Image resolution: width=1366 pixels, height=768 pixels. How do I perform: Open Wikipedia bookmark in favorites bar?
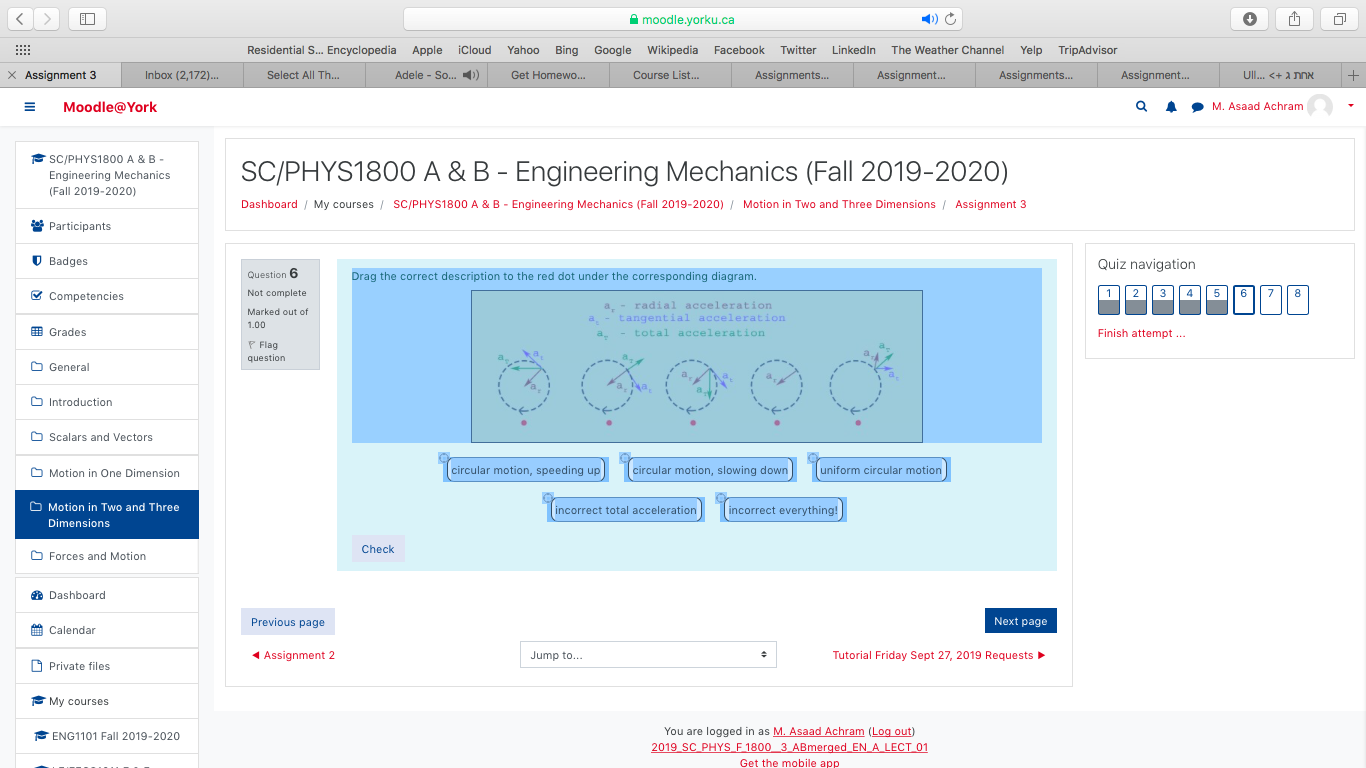coord(672,50)
